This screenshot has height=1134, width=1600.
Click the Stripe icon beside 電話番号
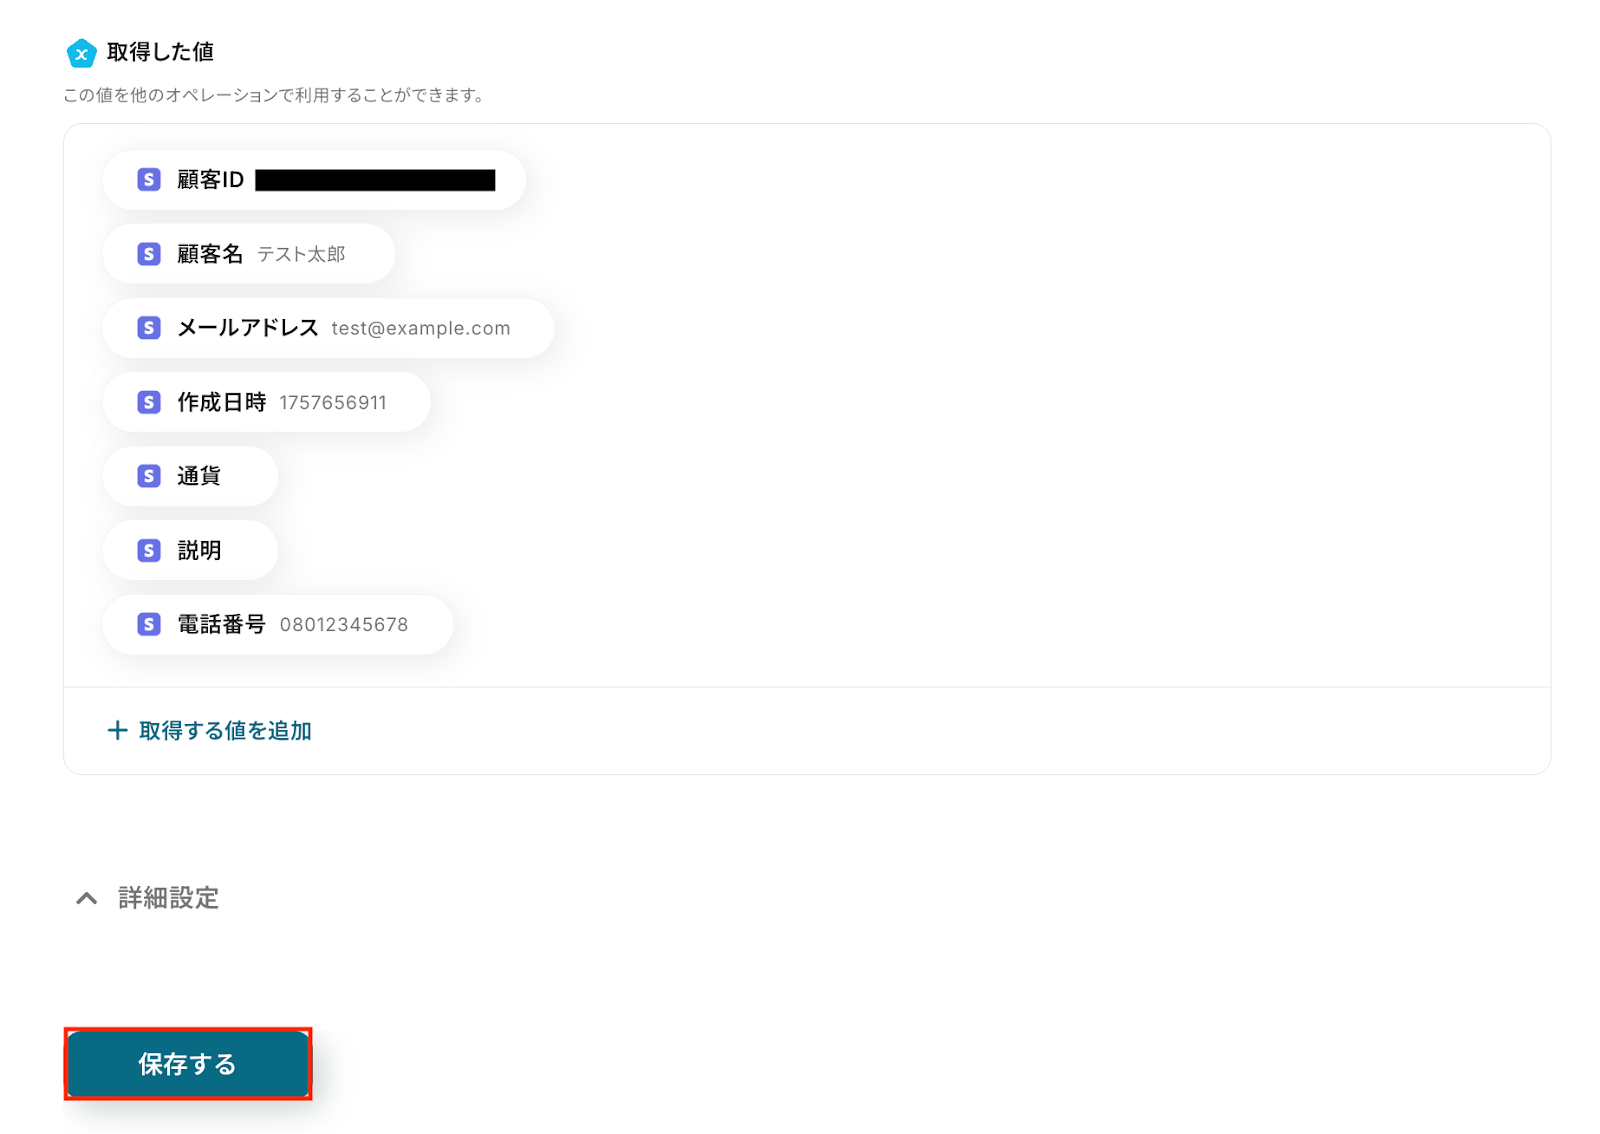coord(149,624)
